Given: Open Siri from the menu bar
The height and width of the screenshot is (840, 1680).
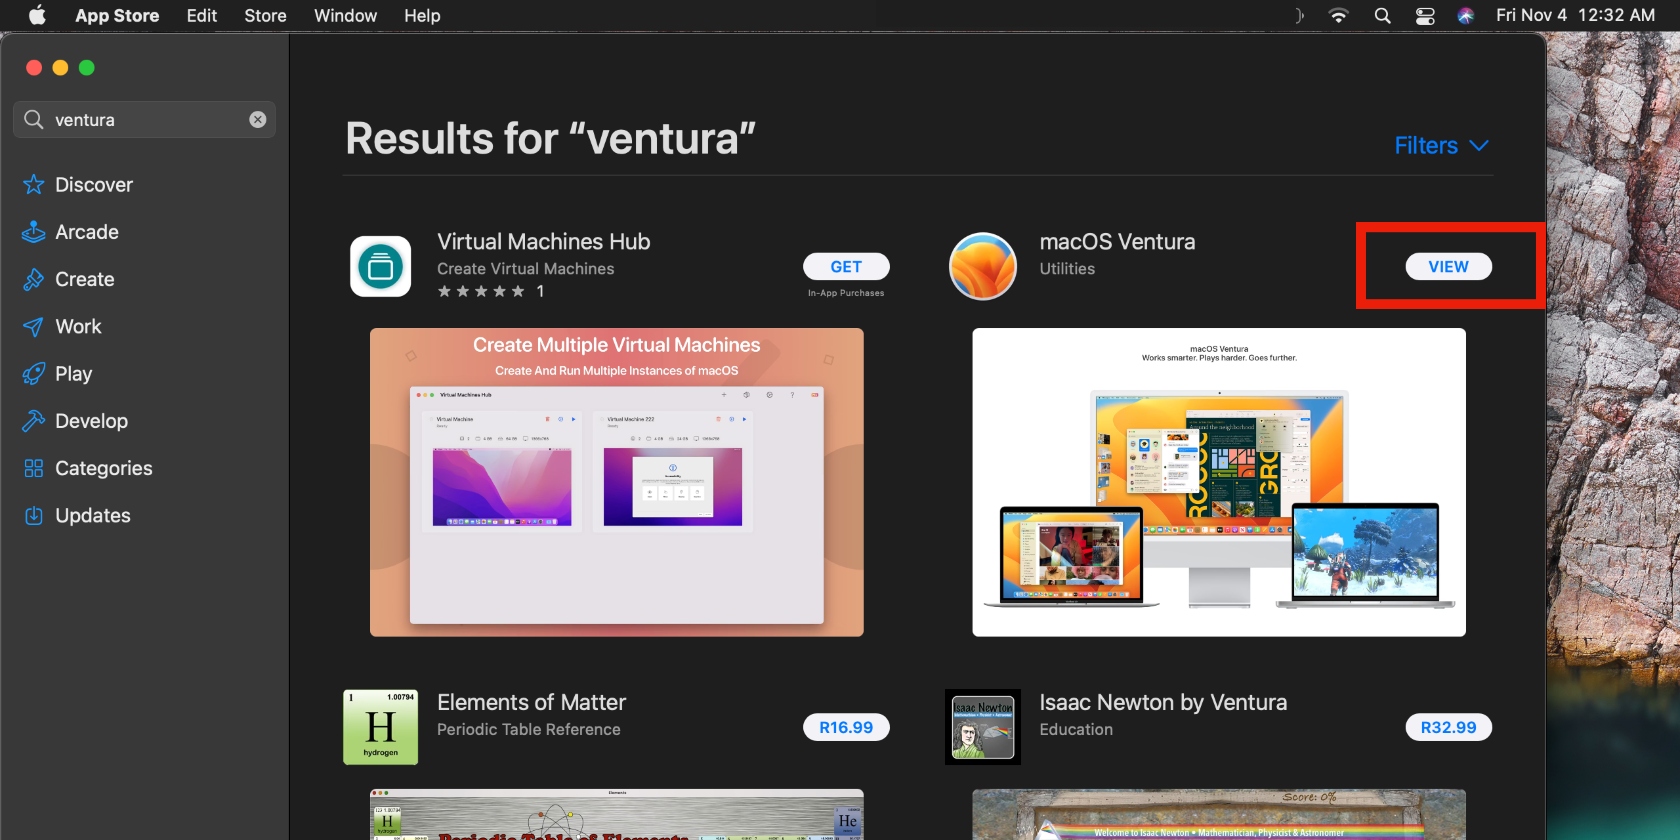Looking at the screenshot, I should tap(1466, 15).
